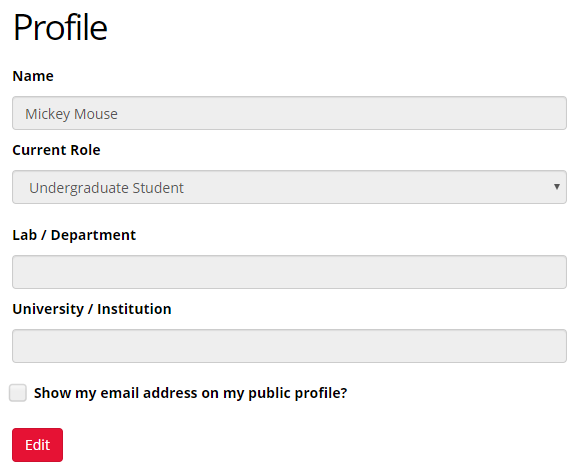
Task: Click the 'Lab / Department' label
Action: (x=74, y=235)
